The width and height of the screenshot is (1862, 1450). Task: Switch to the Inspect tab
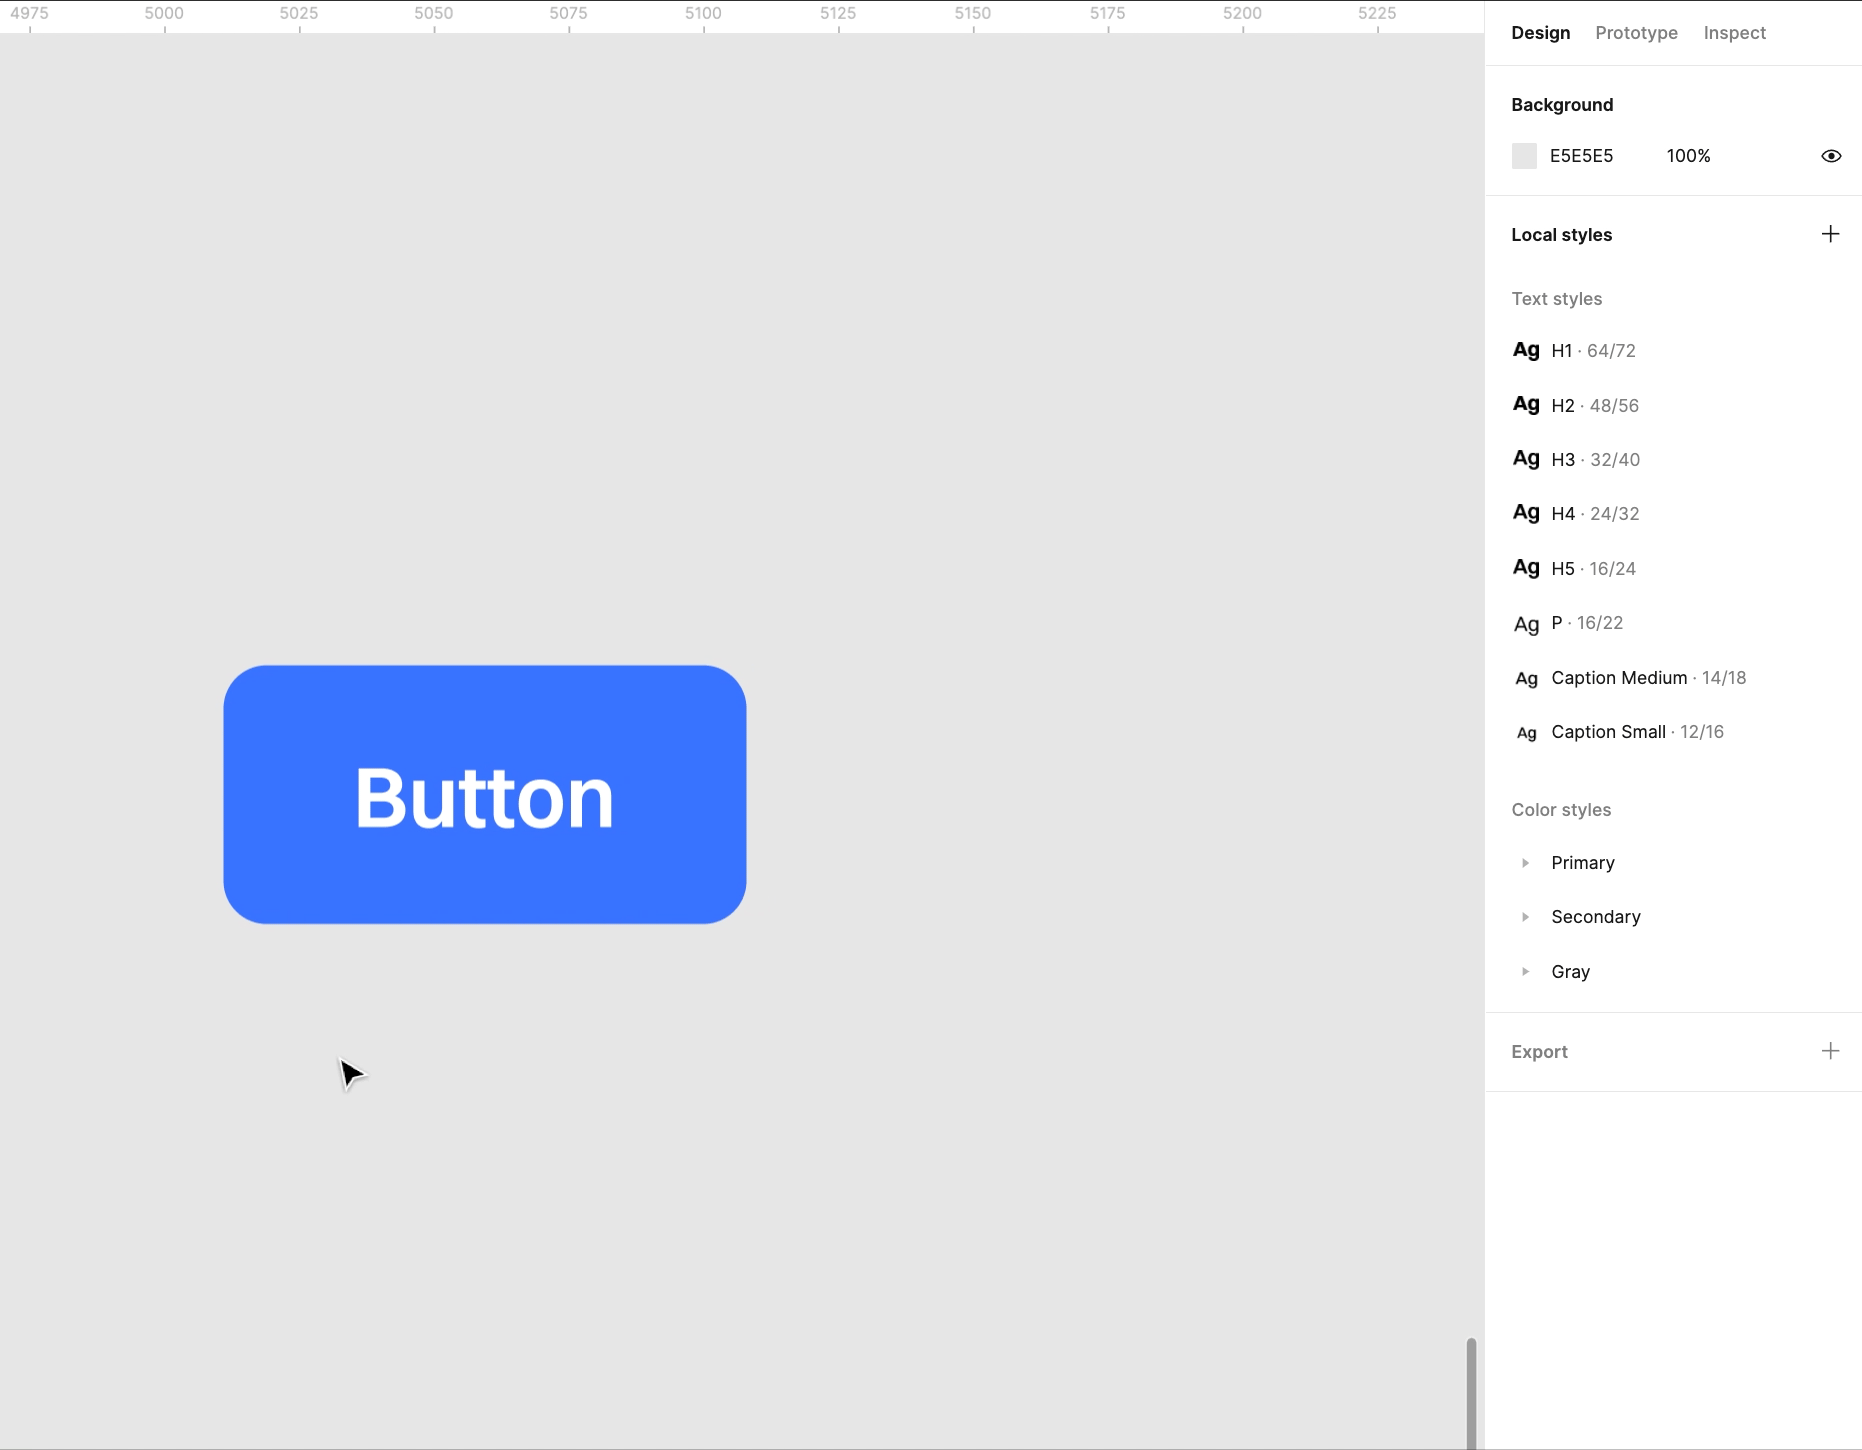pyautogui.click(x=1734, y=33)
